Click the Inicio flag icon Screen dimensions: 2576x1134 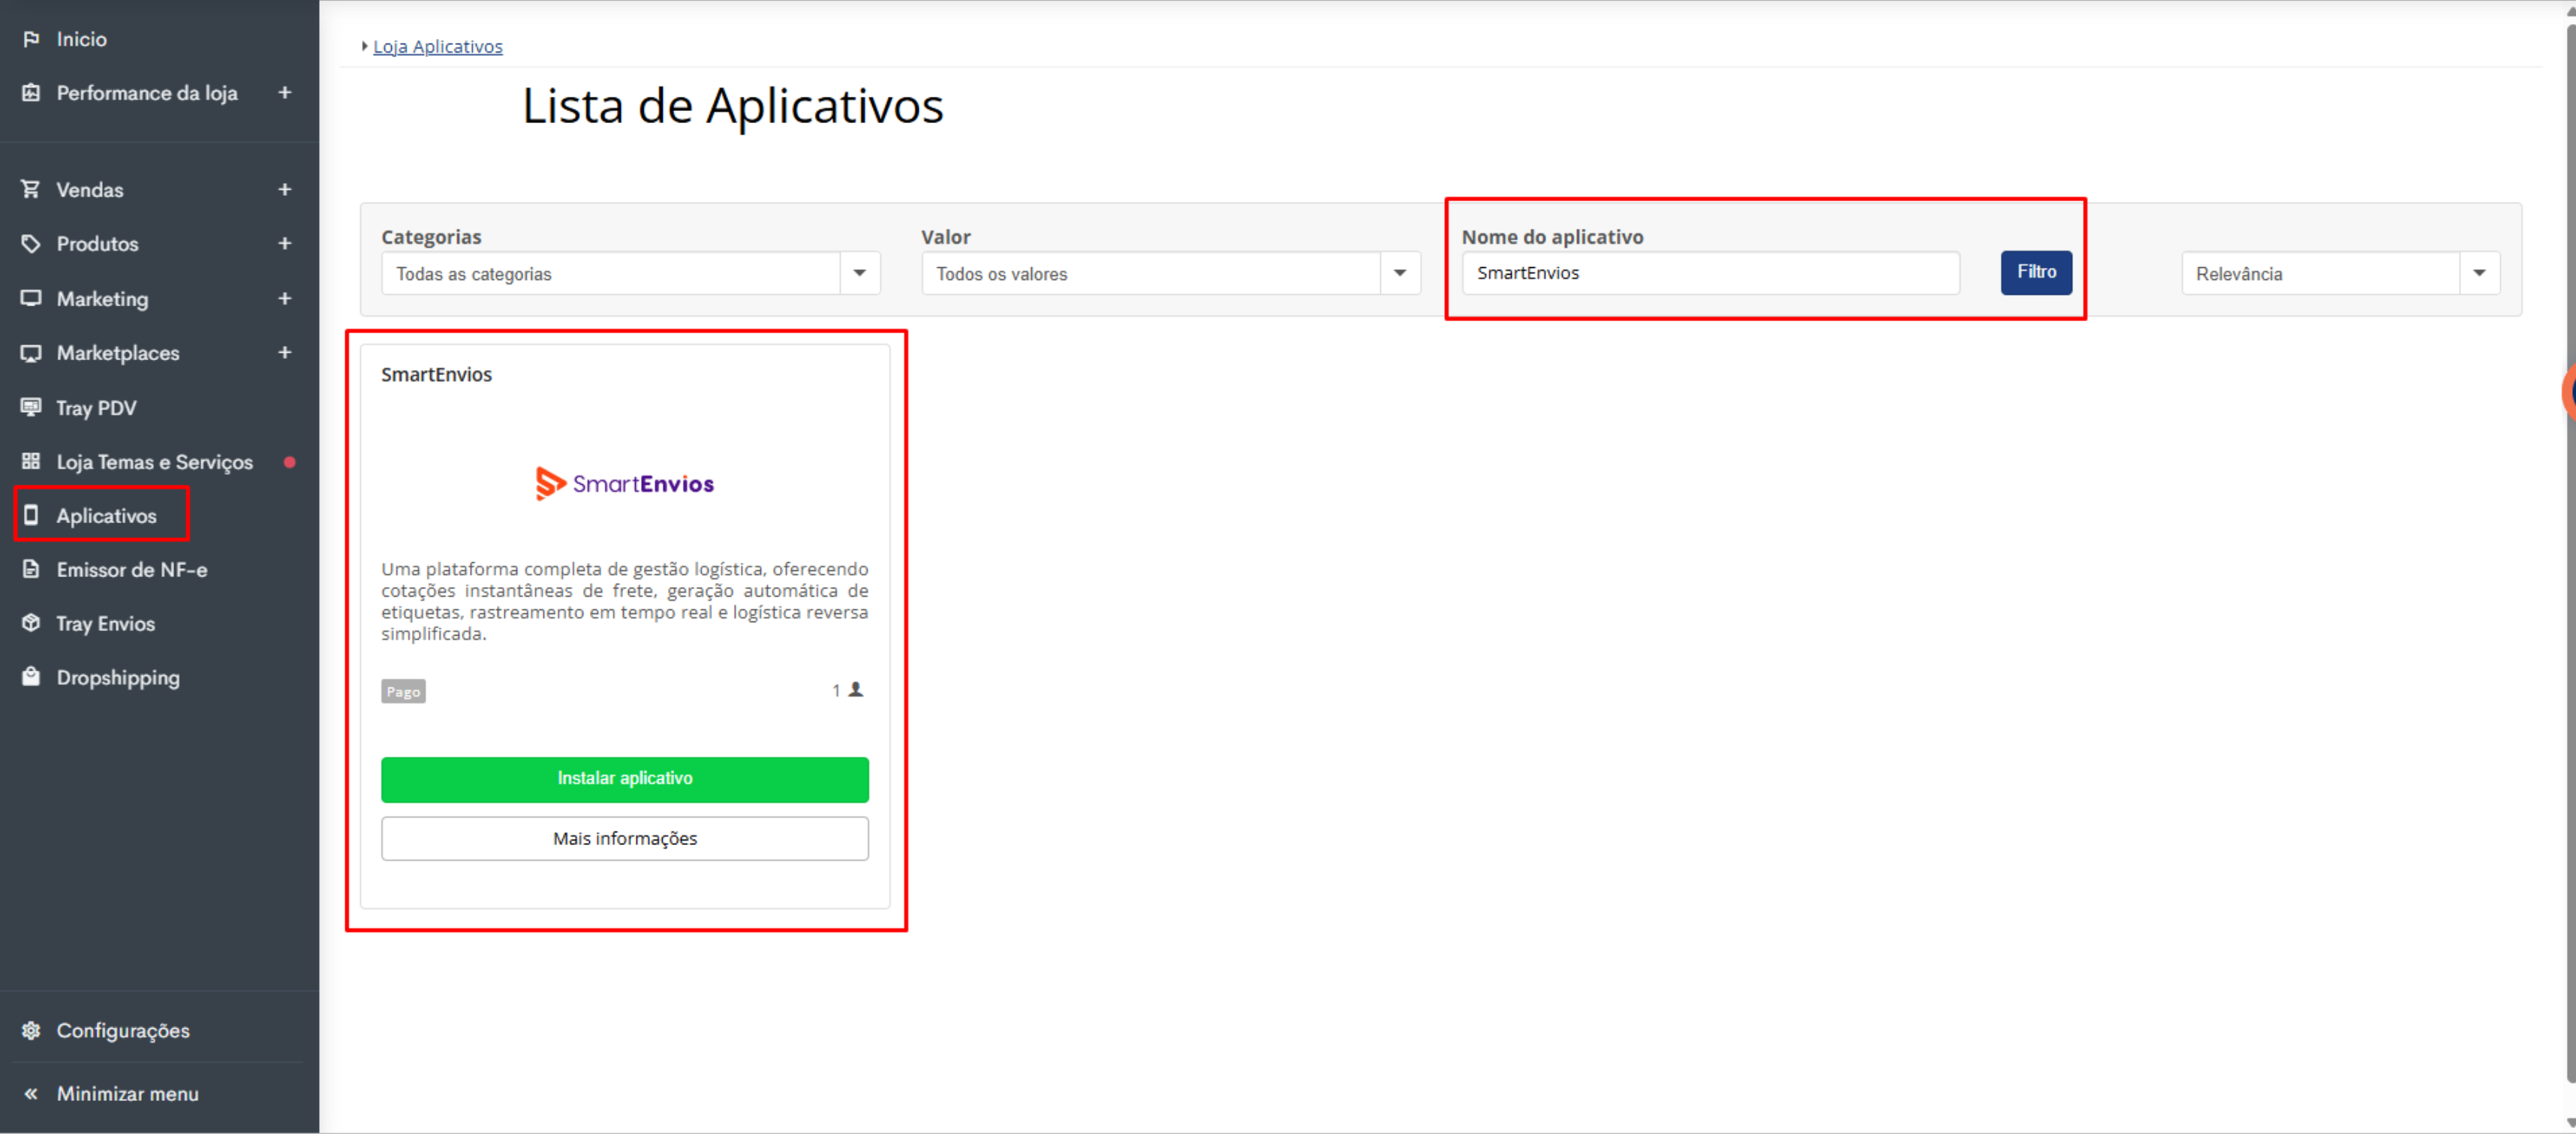[31, 39]
